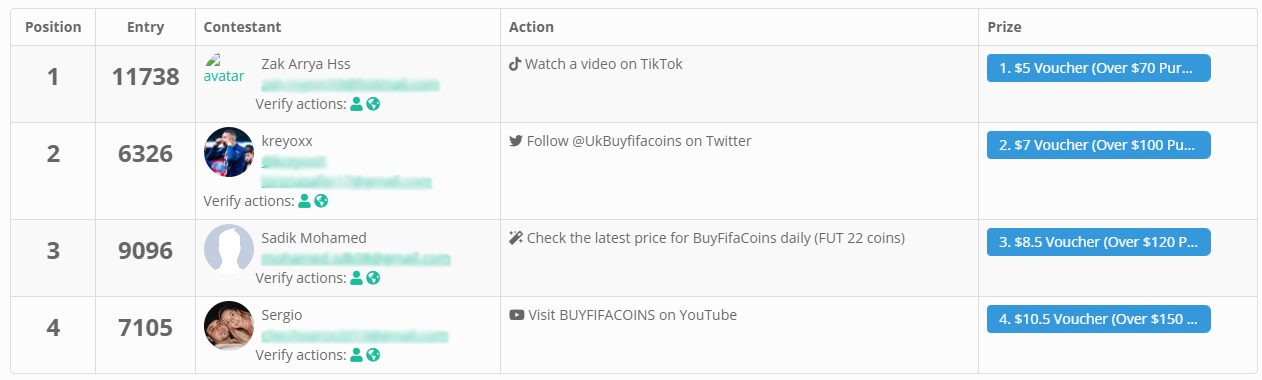
Task: Click the person verify icon for Sadik Mohamed
Action: pos(356,278)
